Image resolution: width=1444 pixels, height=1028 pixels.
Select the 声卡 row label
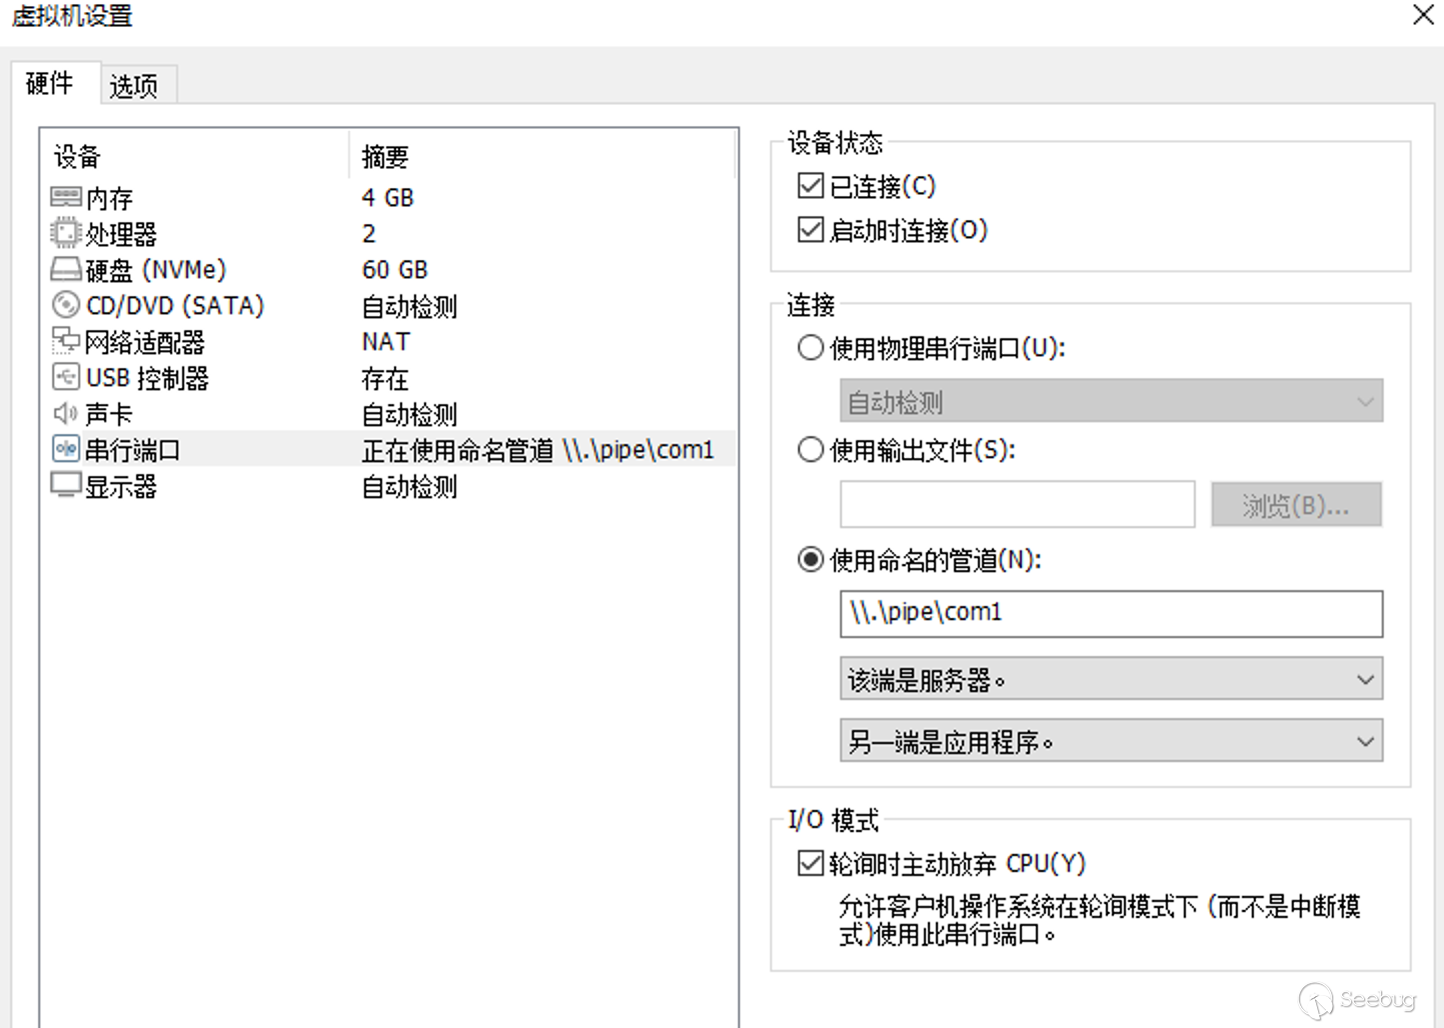point(109,414)
